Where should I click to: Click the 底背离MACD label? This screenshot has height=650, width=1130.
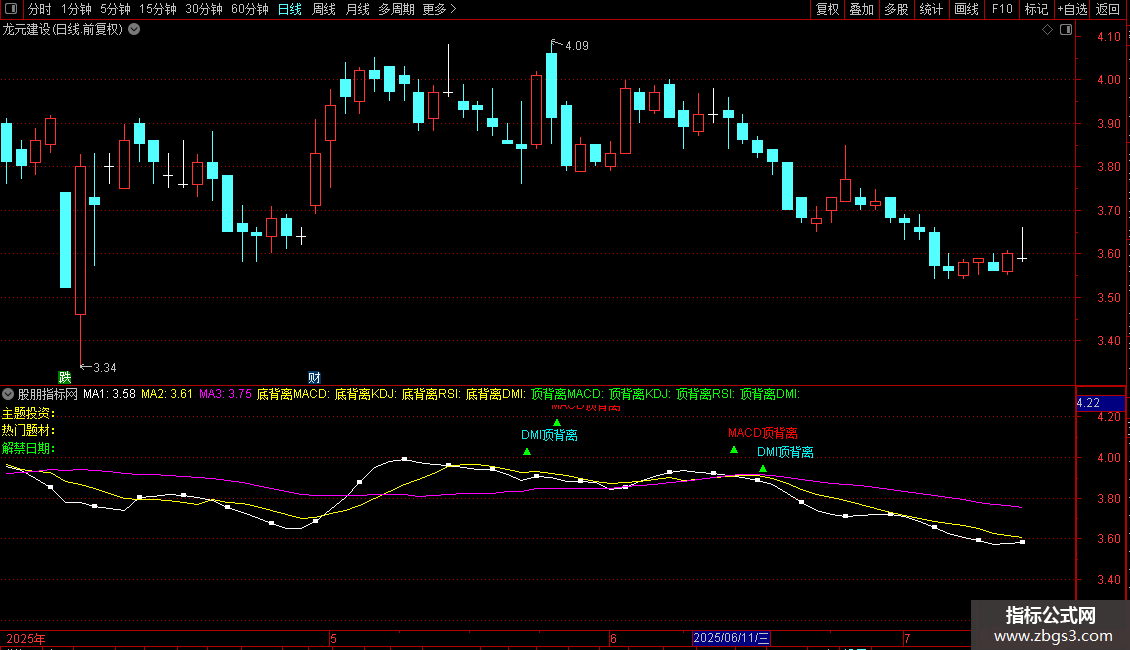293,394
